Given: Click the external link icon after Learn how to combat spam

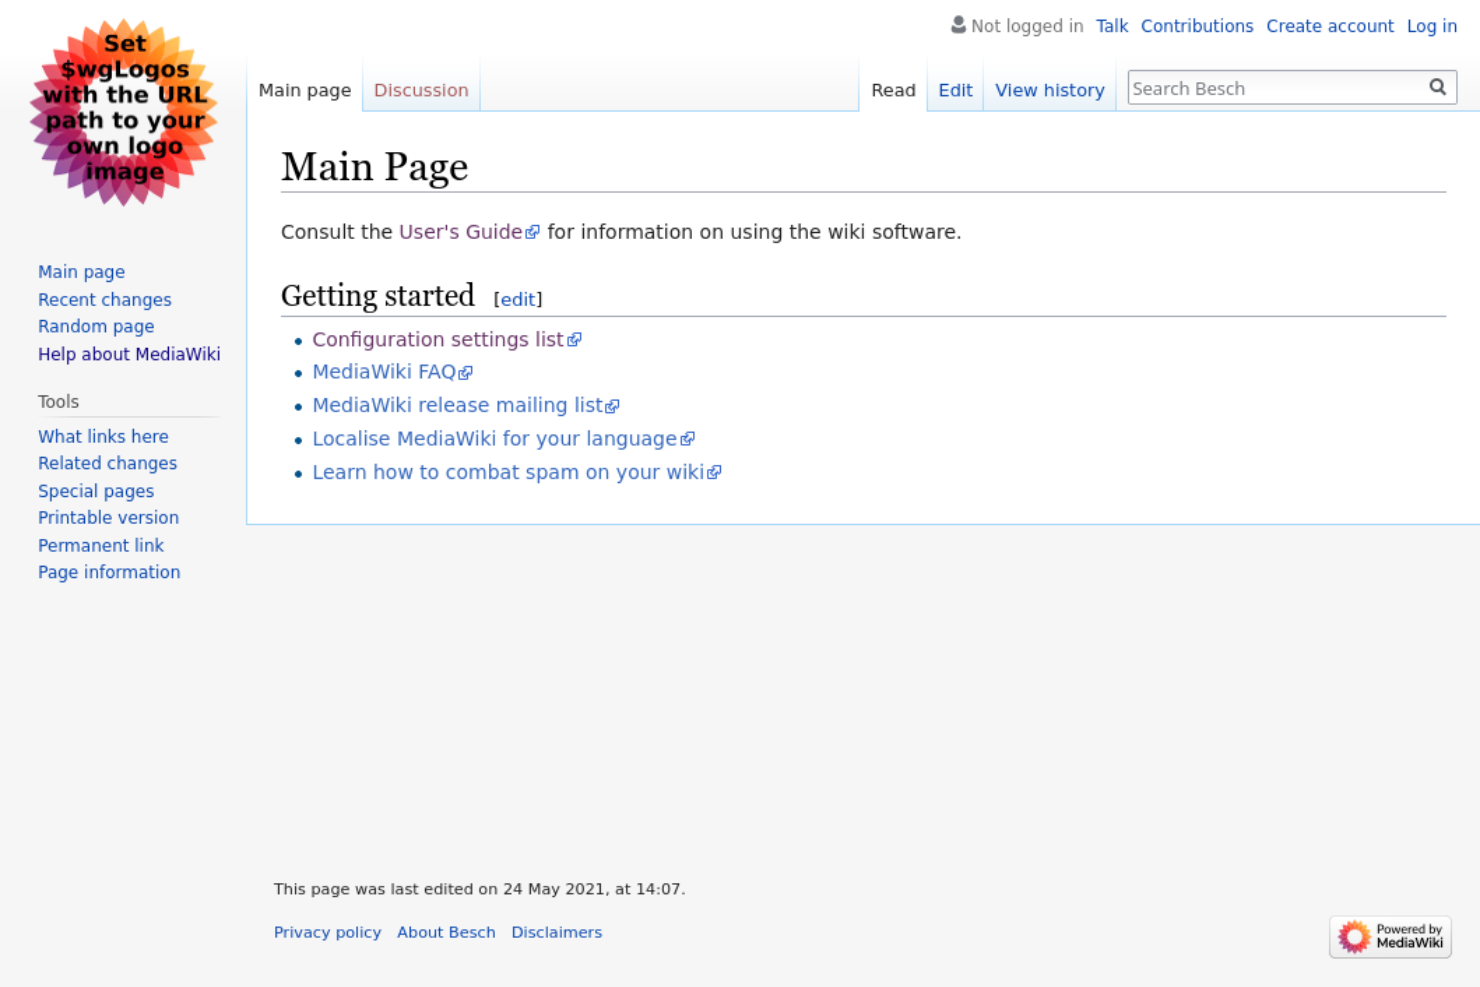Looking at the screenshot, I should click(714, 472).
